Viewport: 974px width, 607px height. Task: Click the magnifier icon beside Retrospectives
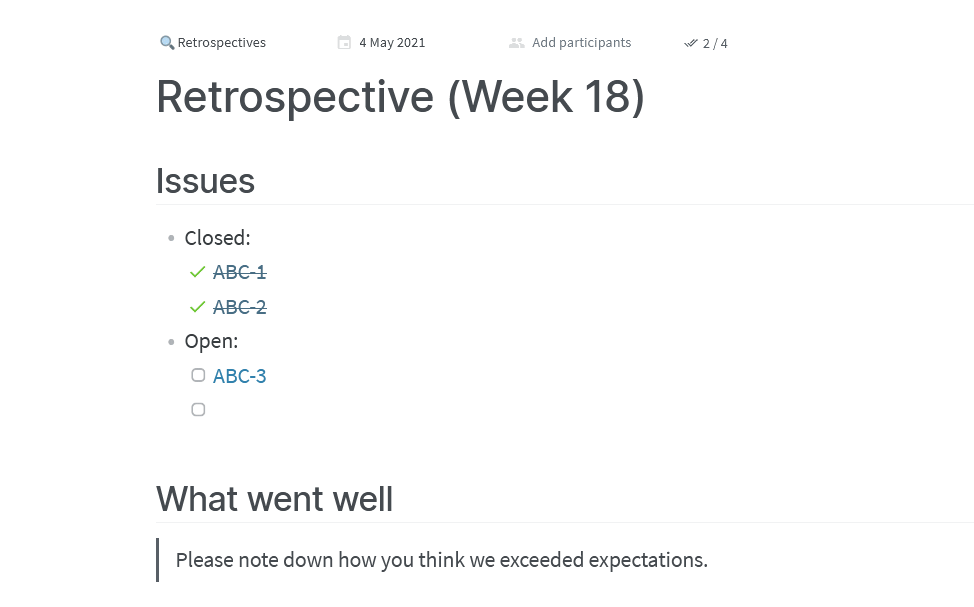click(x=166, y=42)
